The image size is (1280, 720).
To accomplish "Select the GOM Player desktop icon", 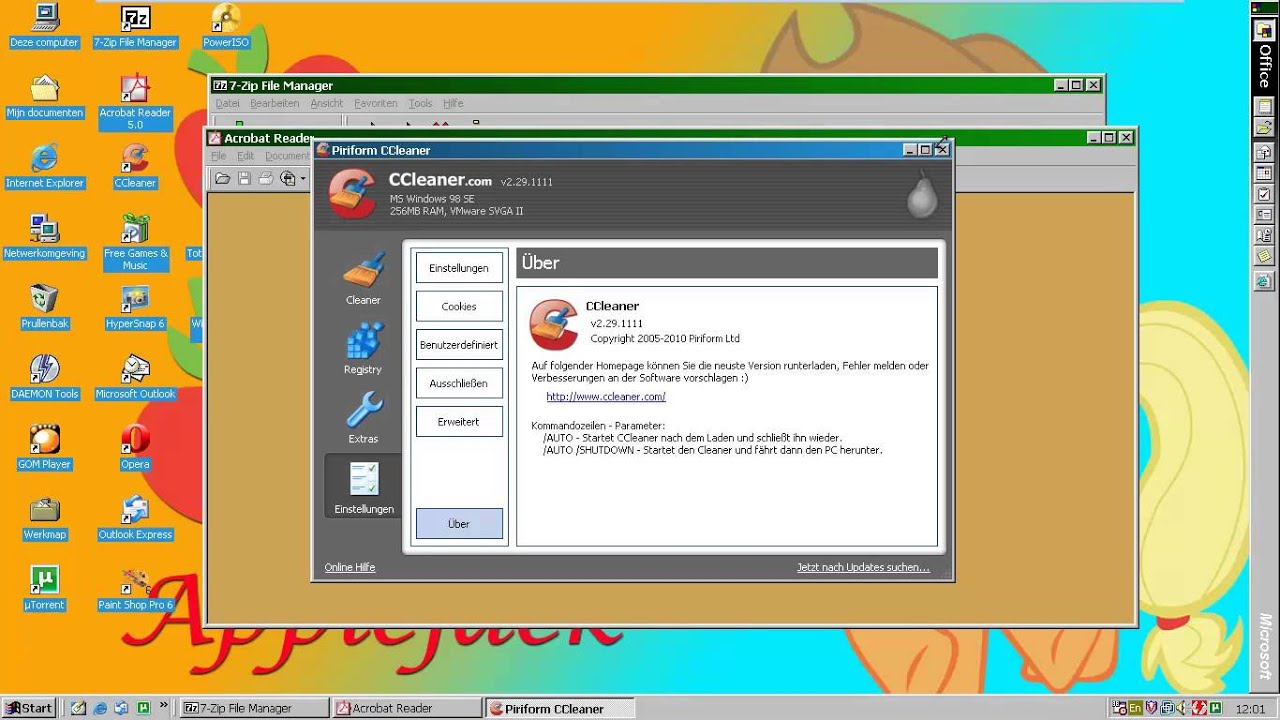I will pos(44,448).
